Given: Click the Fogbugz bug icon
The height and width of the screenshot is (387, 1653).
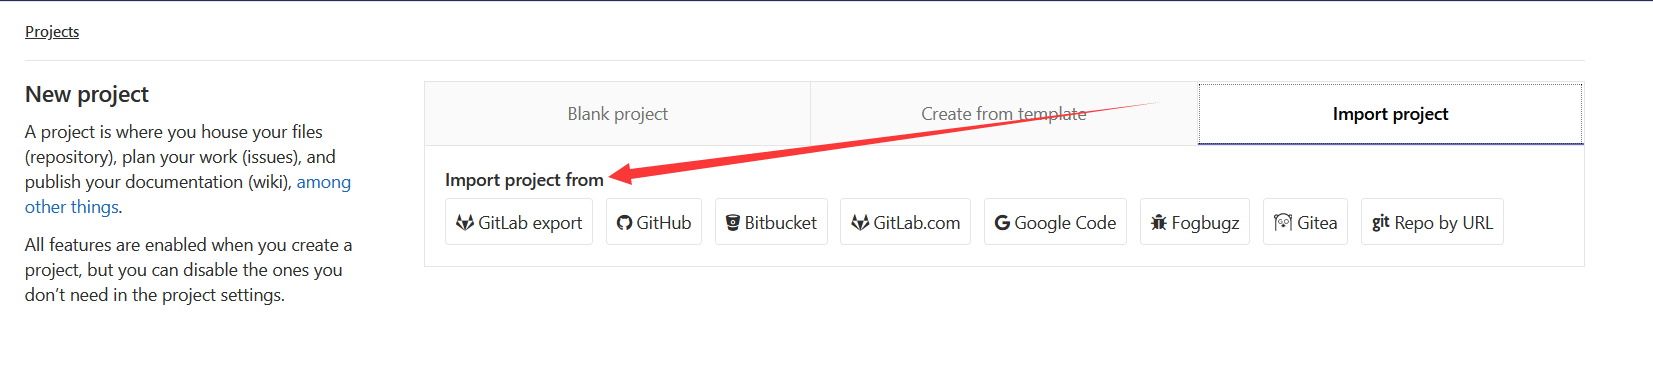Looking at the screenshot, I should pyautogui.click(x=1159, y=222).
